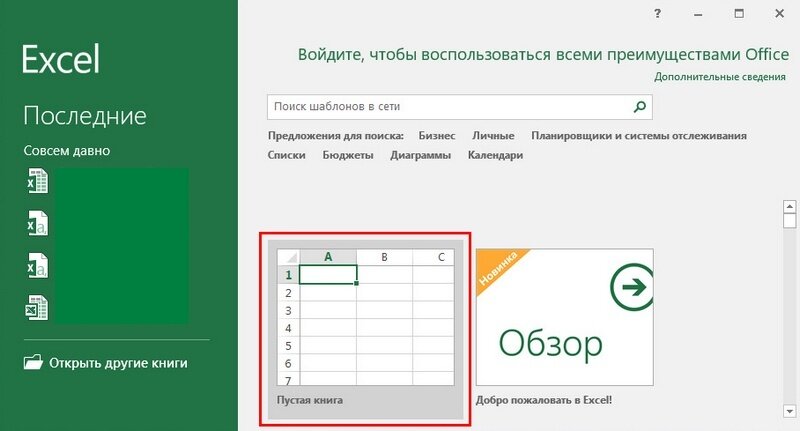Click the template list scroll up arrow
Screen dimensions: 800x431
pos(789,207)
